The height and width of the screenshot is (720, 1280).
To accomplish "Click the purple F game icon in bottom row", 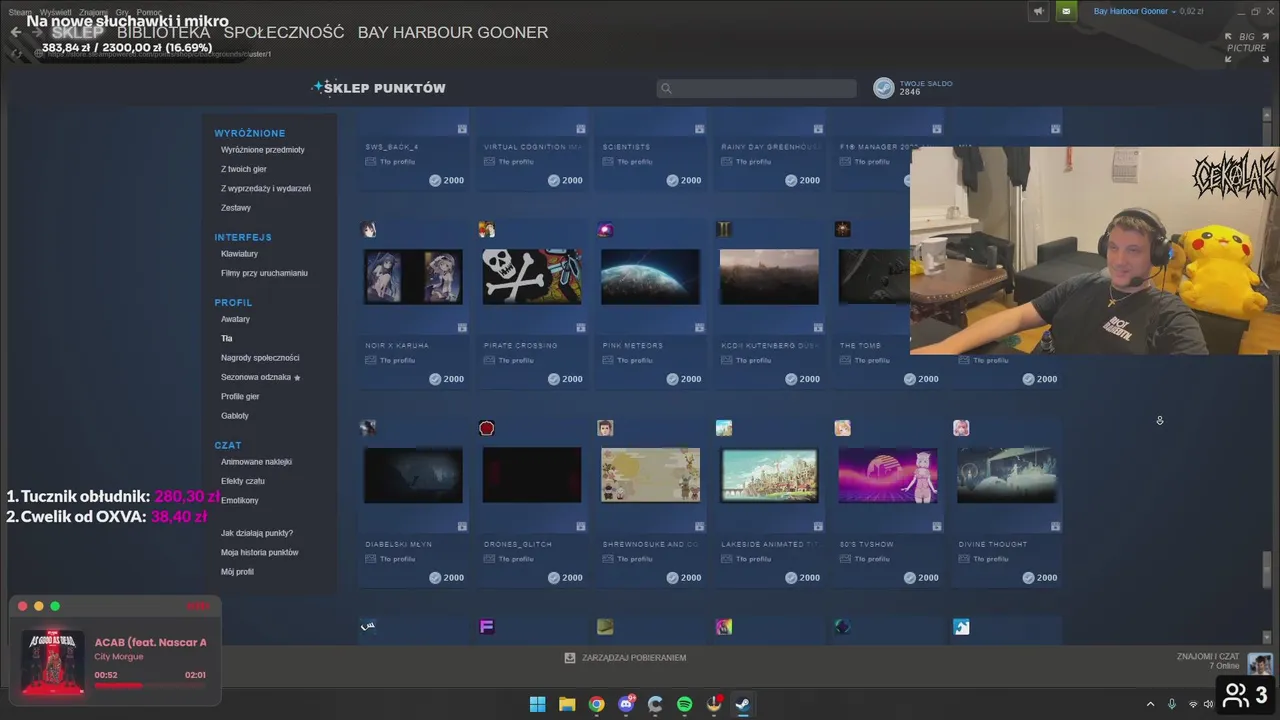I will [487, 627].
